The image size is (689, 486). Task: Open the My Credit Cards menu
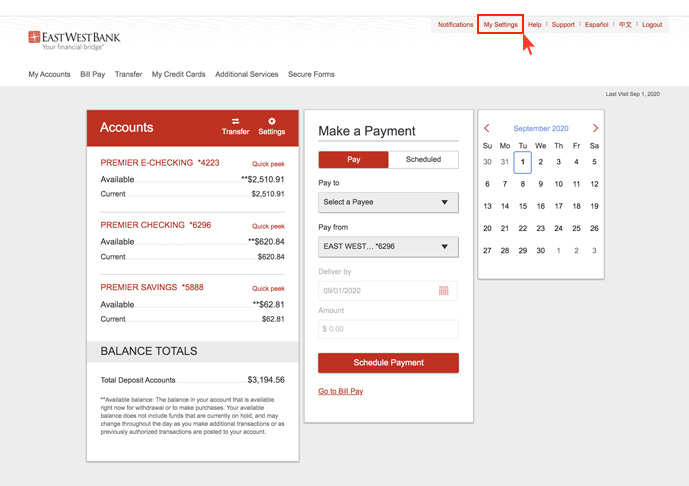(178, 74)
